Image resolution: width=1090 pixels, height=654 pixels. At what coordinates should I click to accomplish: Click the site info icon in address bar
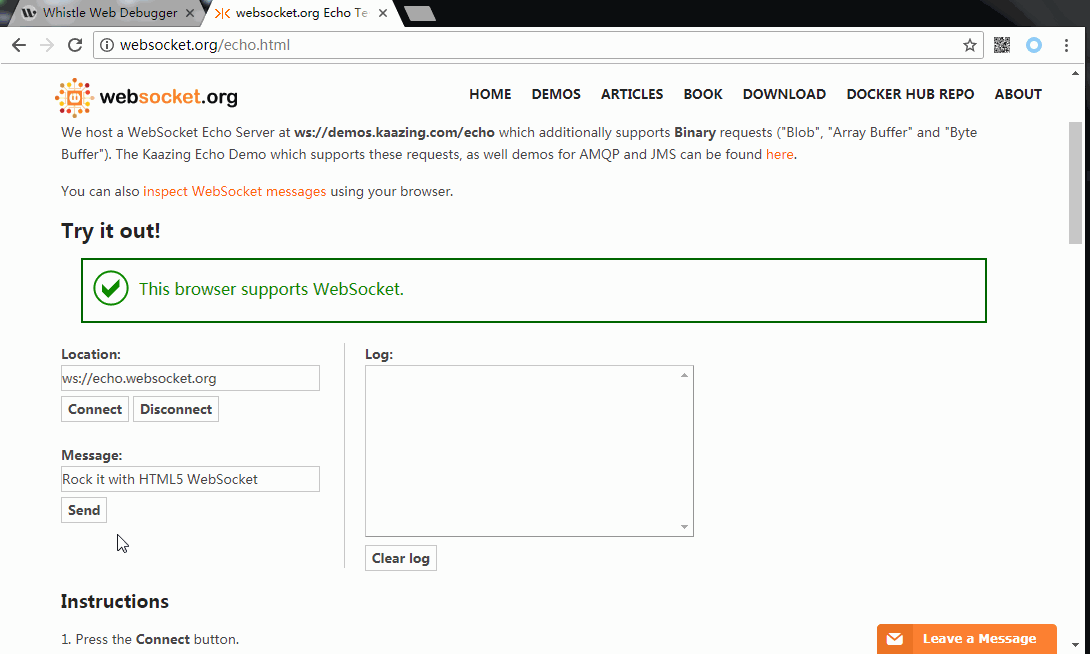[x=106, y=45]
